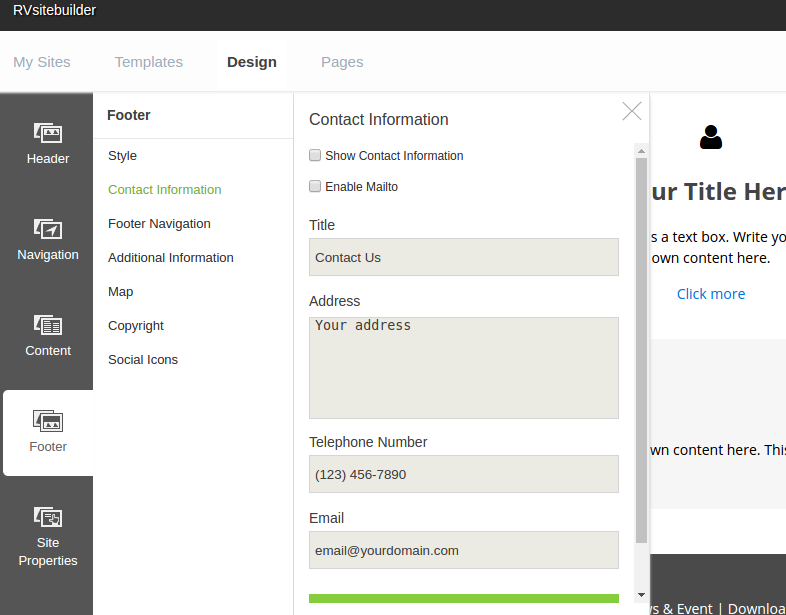This screenshot has height=615, width=786.
Task: Click the Telephone Number input field
Action: [x=463, y=474]
